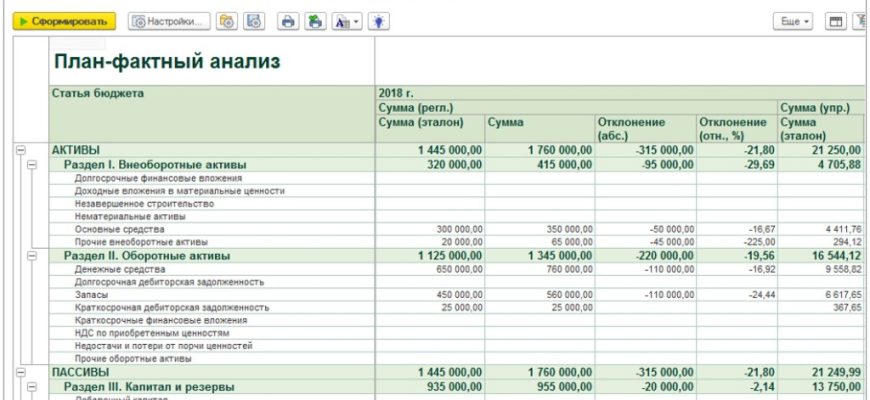Image resolution: width=870 pixels, height=400 pixels.
Task: Click the Статья бюджета column header
Action: 98,93
